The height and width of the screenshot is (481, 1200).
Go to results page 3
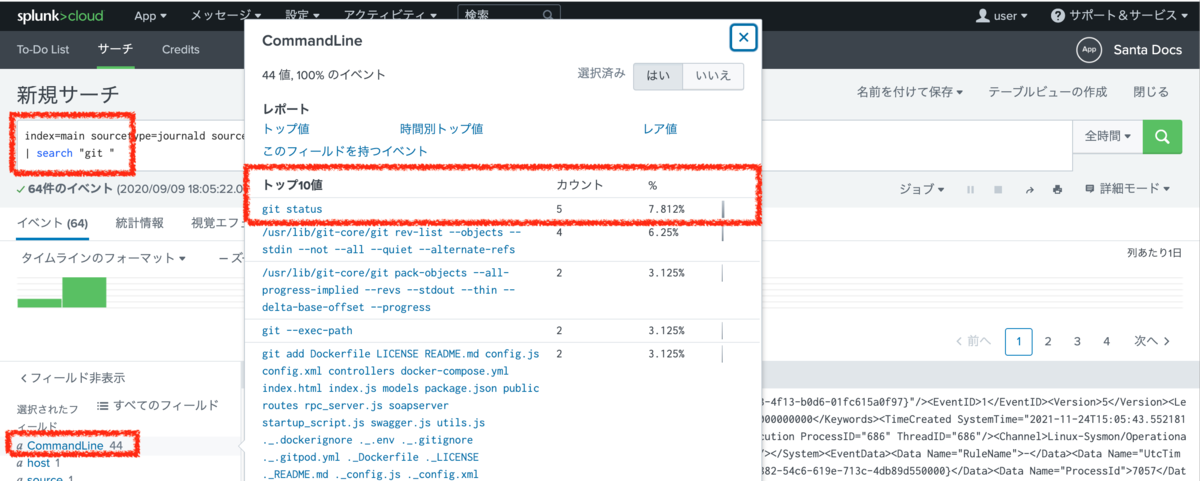(1077, 341)
